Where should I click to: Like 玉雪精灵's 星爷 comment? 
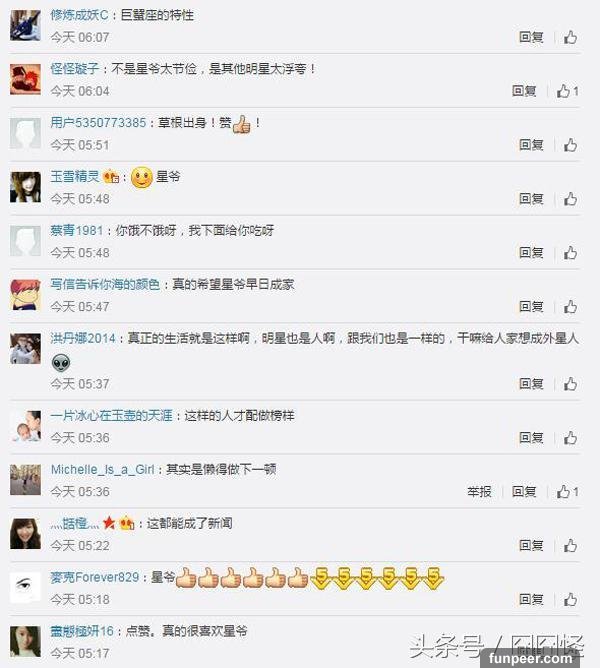570,199
